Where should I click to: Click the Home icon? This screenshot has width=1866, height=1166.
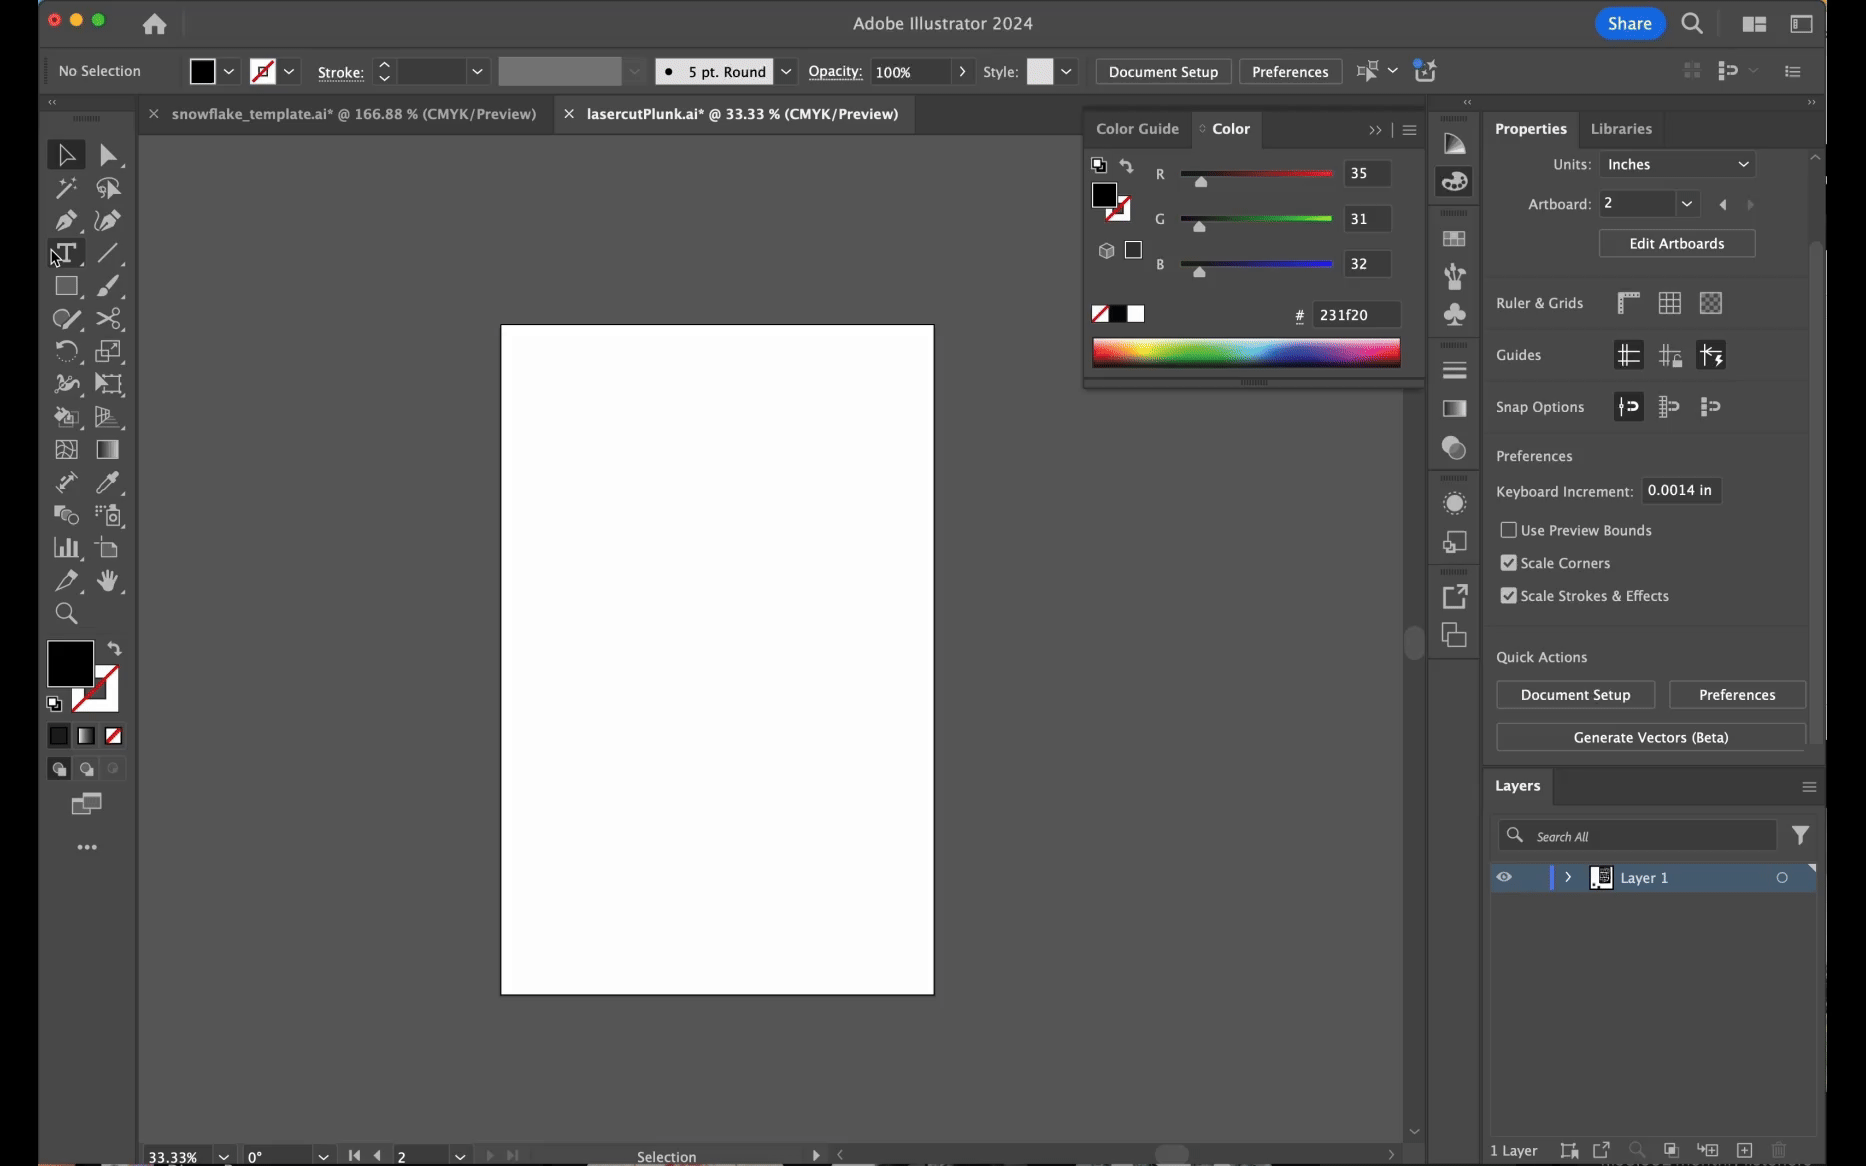(x=154, y=24)
